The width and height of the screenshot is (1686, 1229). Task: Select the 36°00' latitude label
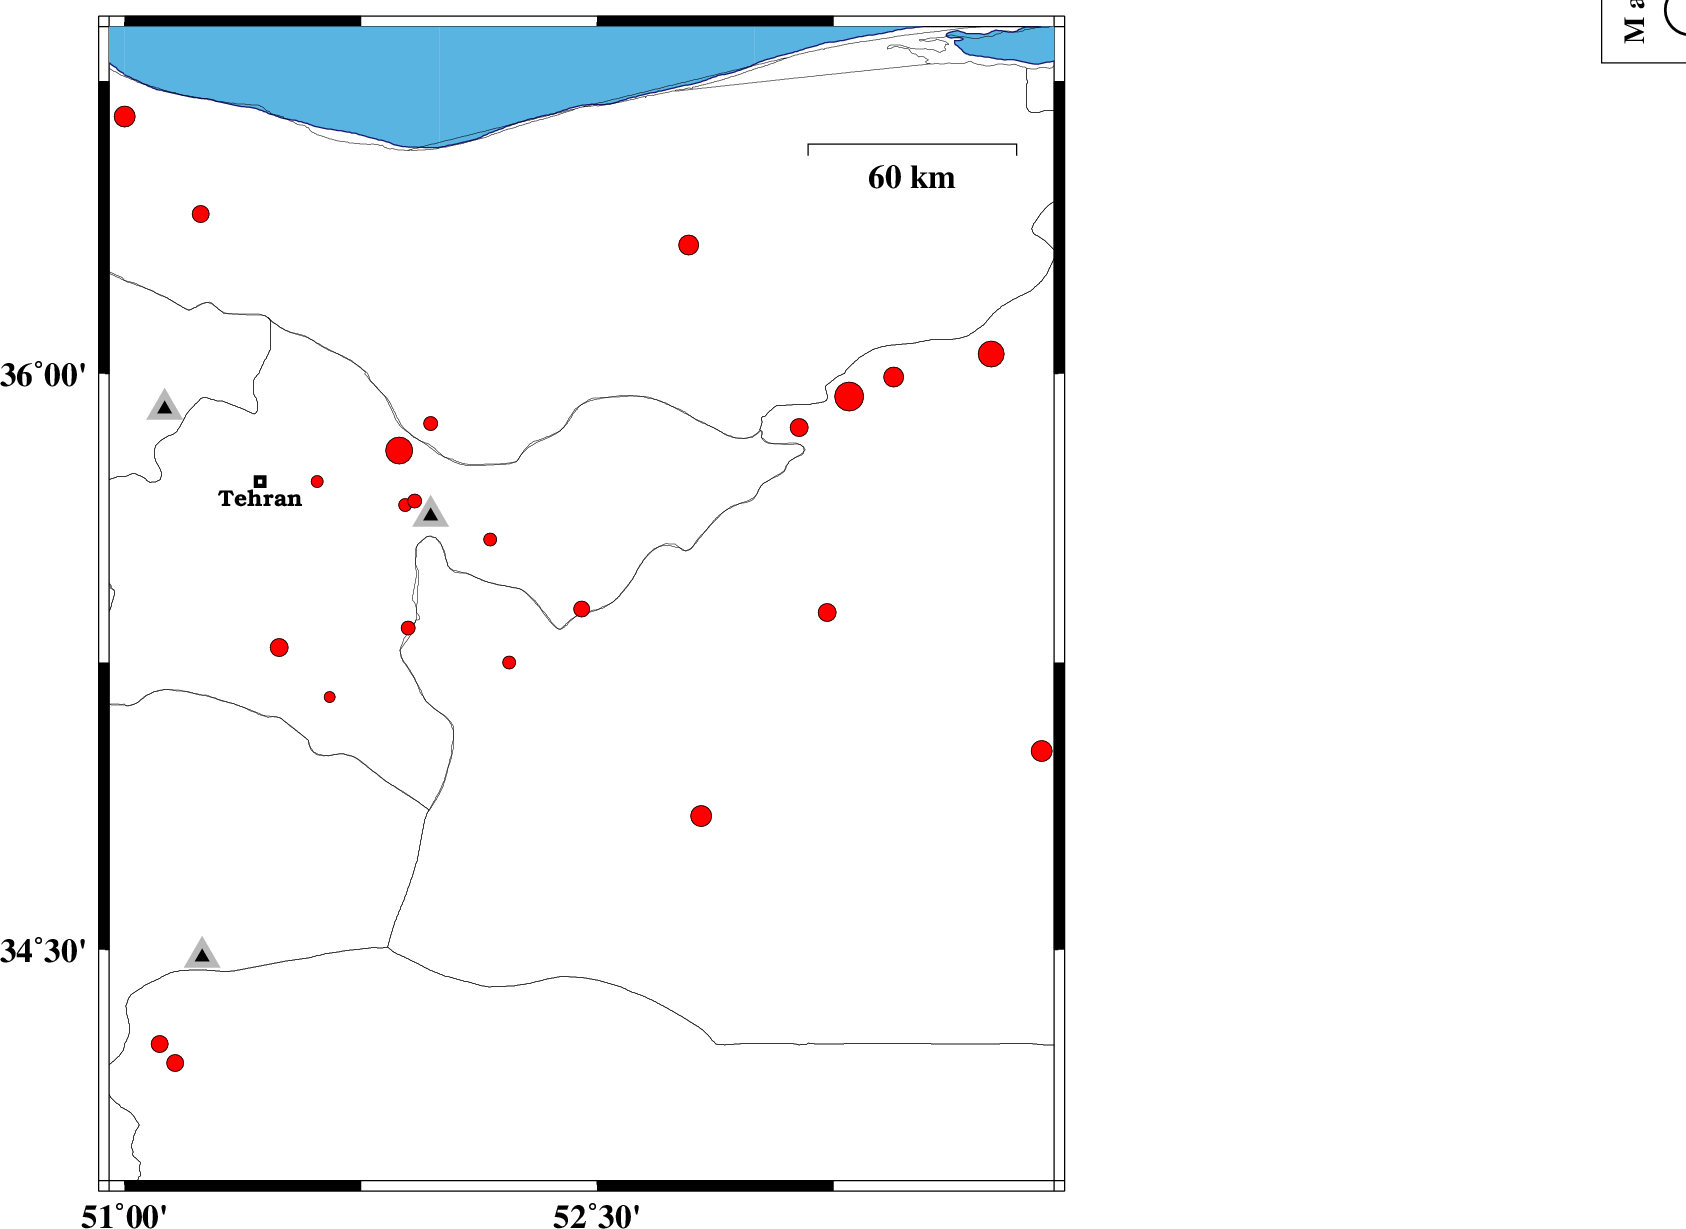coord(44,376)
